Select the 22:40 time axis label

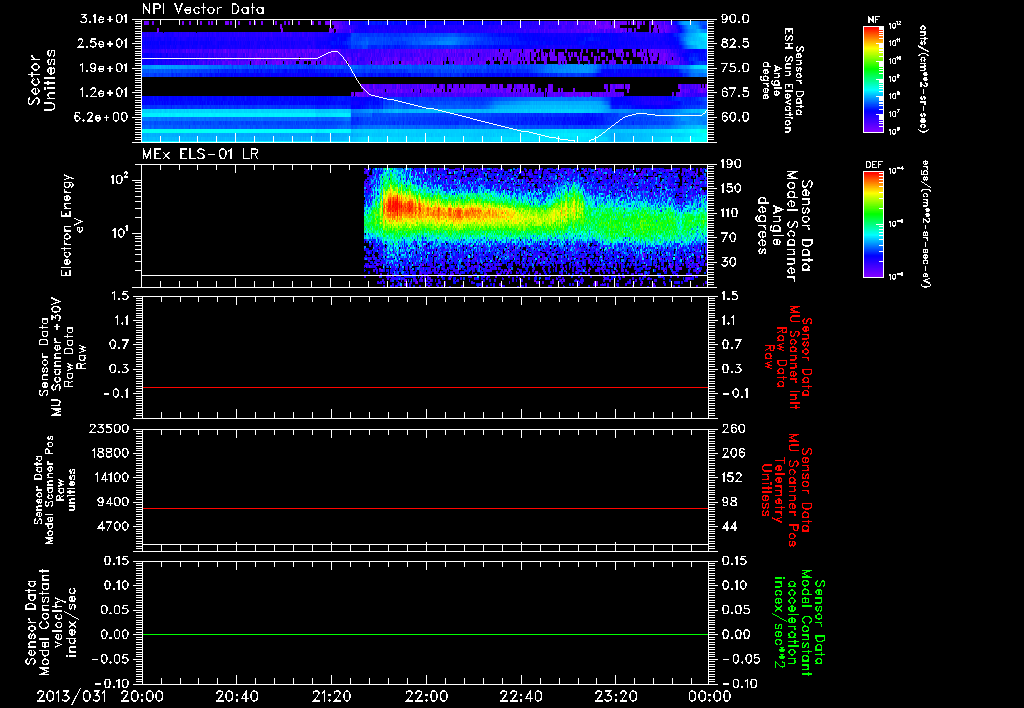tap(520, 695)
